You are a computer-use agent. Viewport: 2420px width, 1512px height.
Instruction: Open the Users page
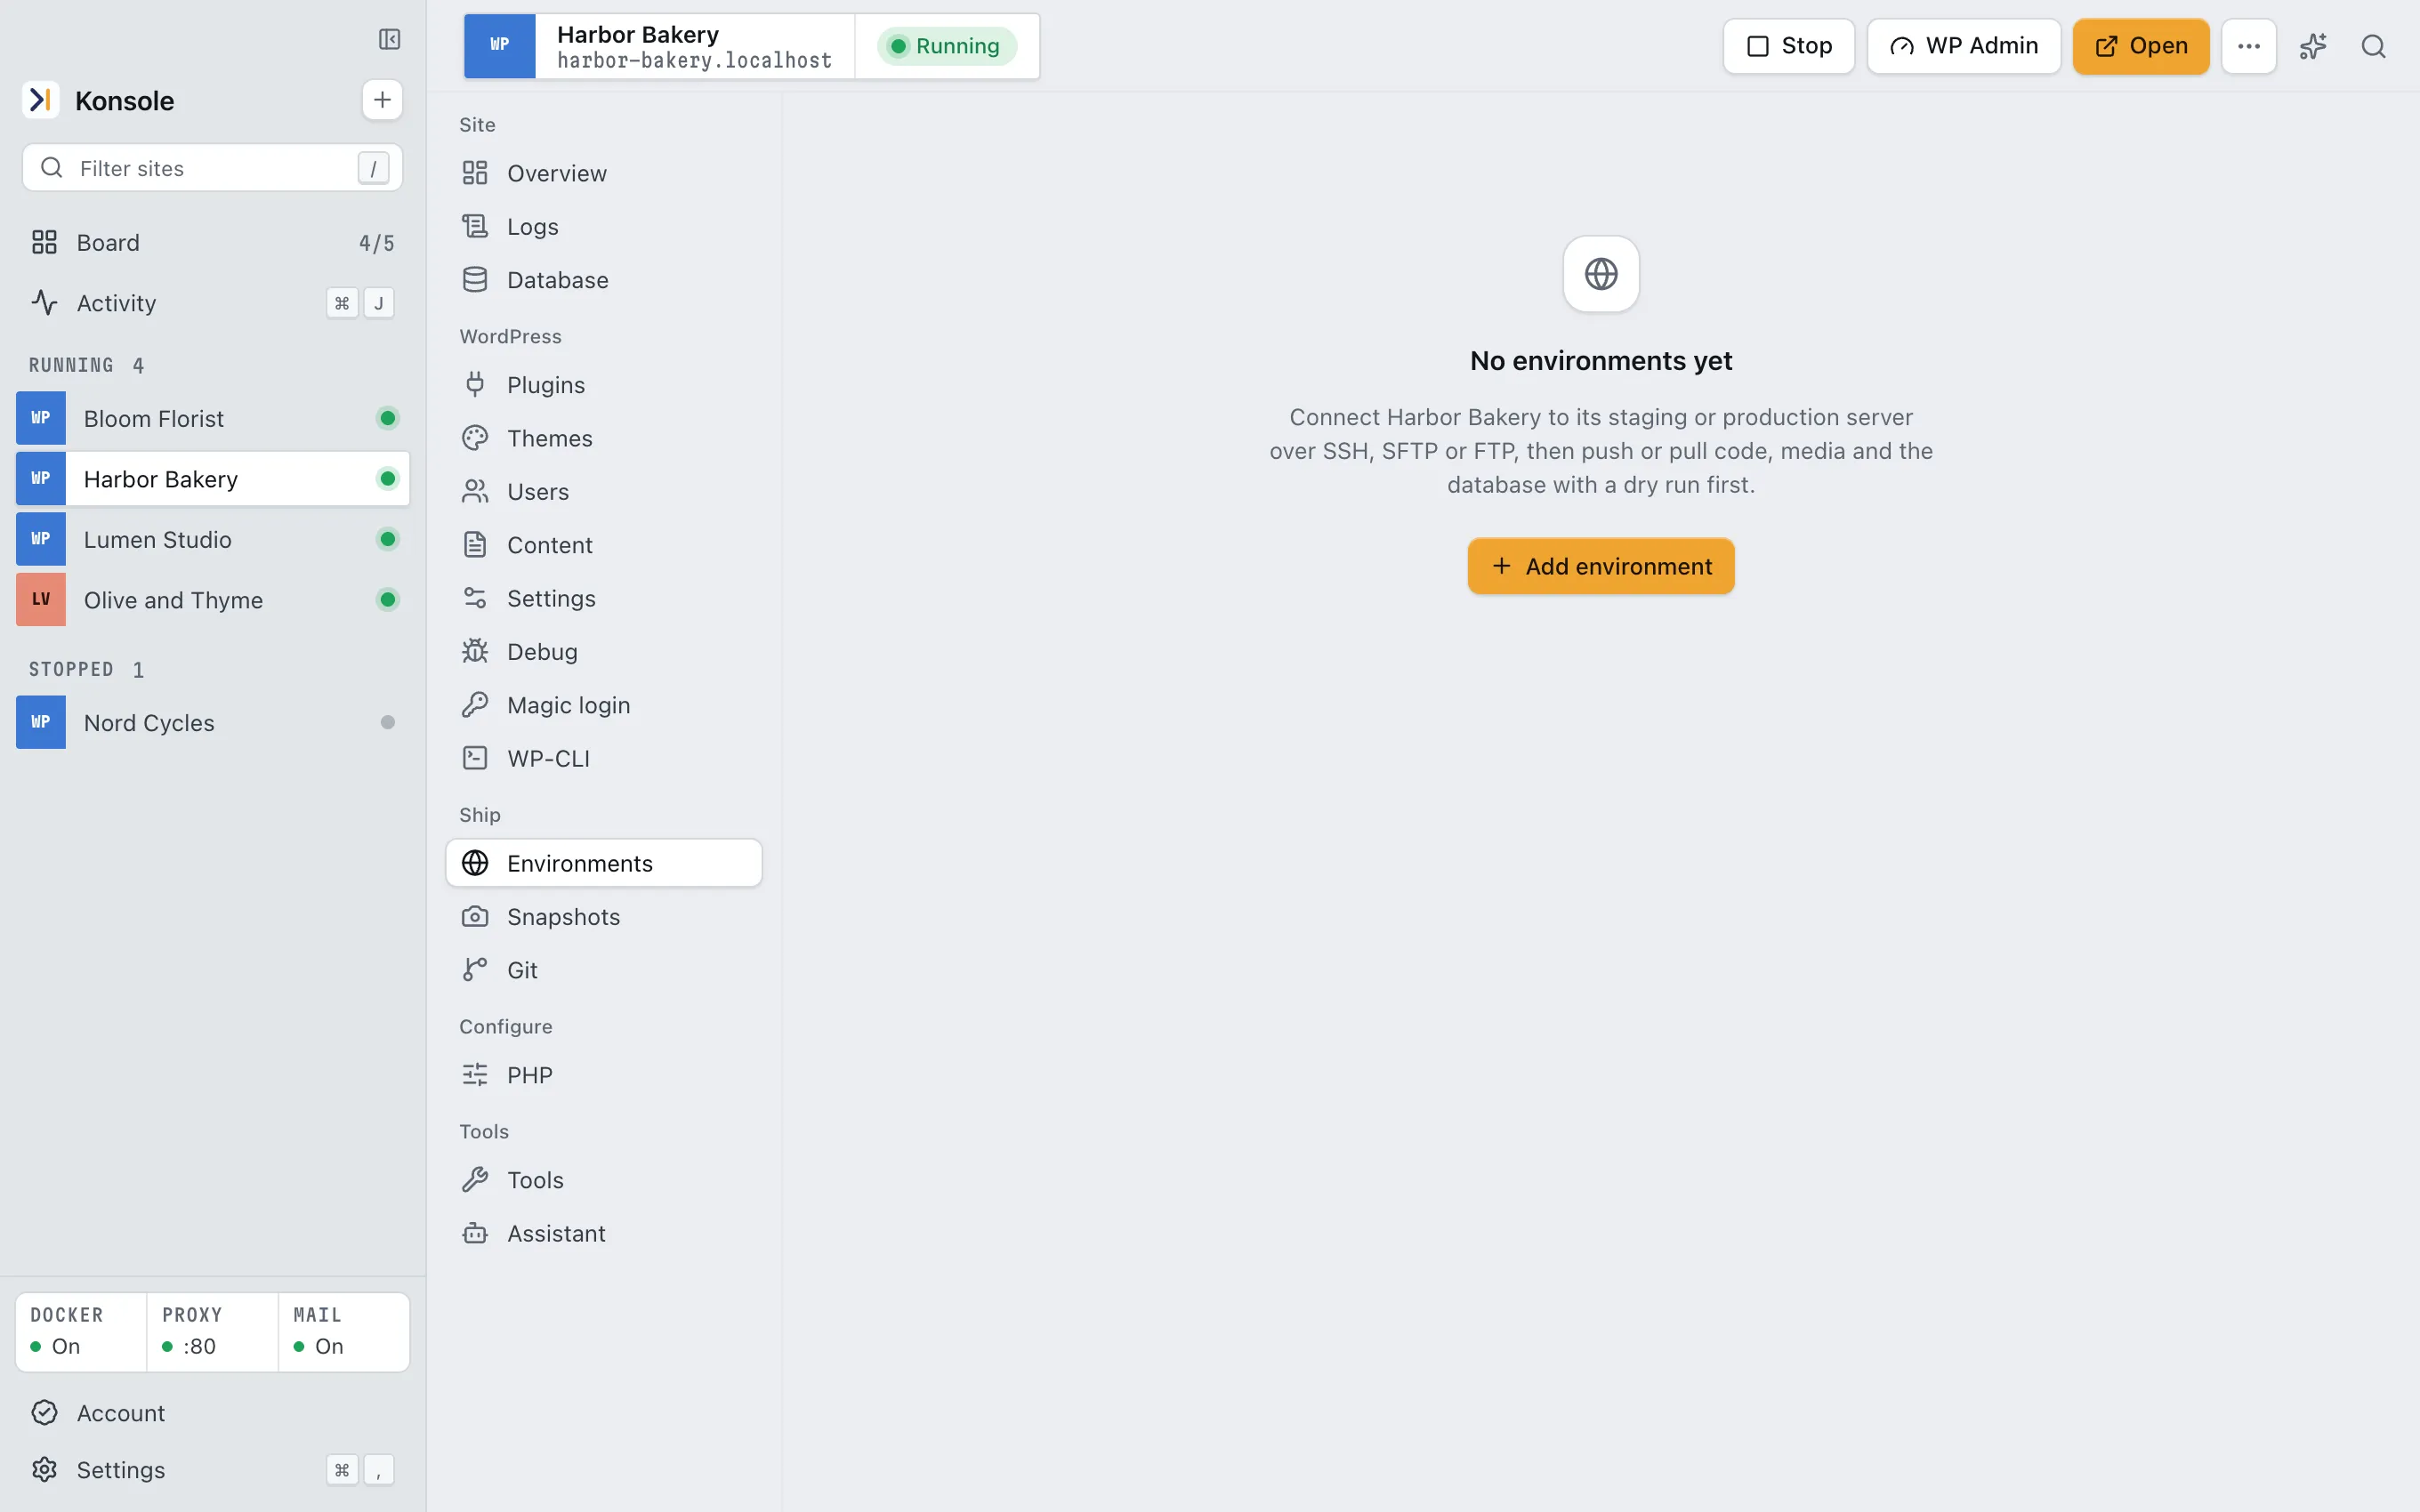pyautogui.click(x=604, y=491)
